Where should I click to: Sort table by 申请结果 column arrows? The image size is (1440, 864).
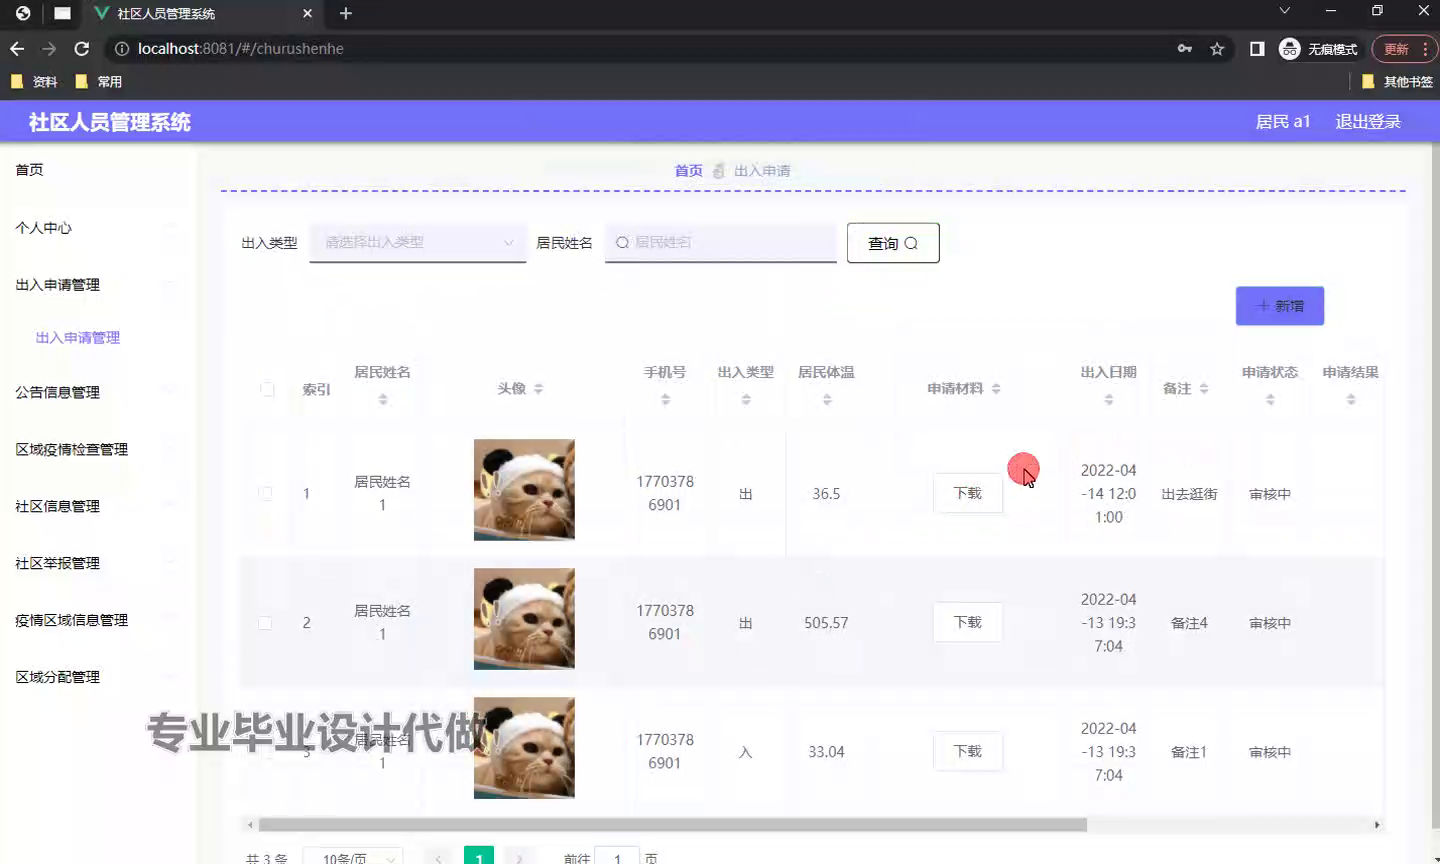[1351, 399]
